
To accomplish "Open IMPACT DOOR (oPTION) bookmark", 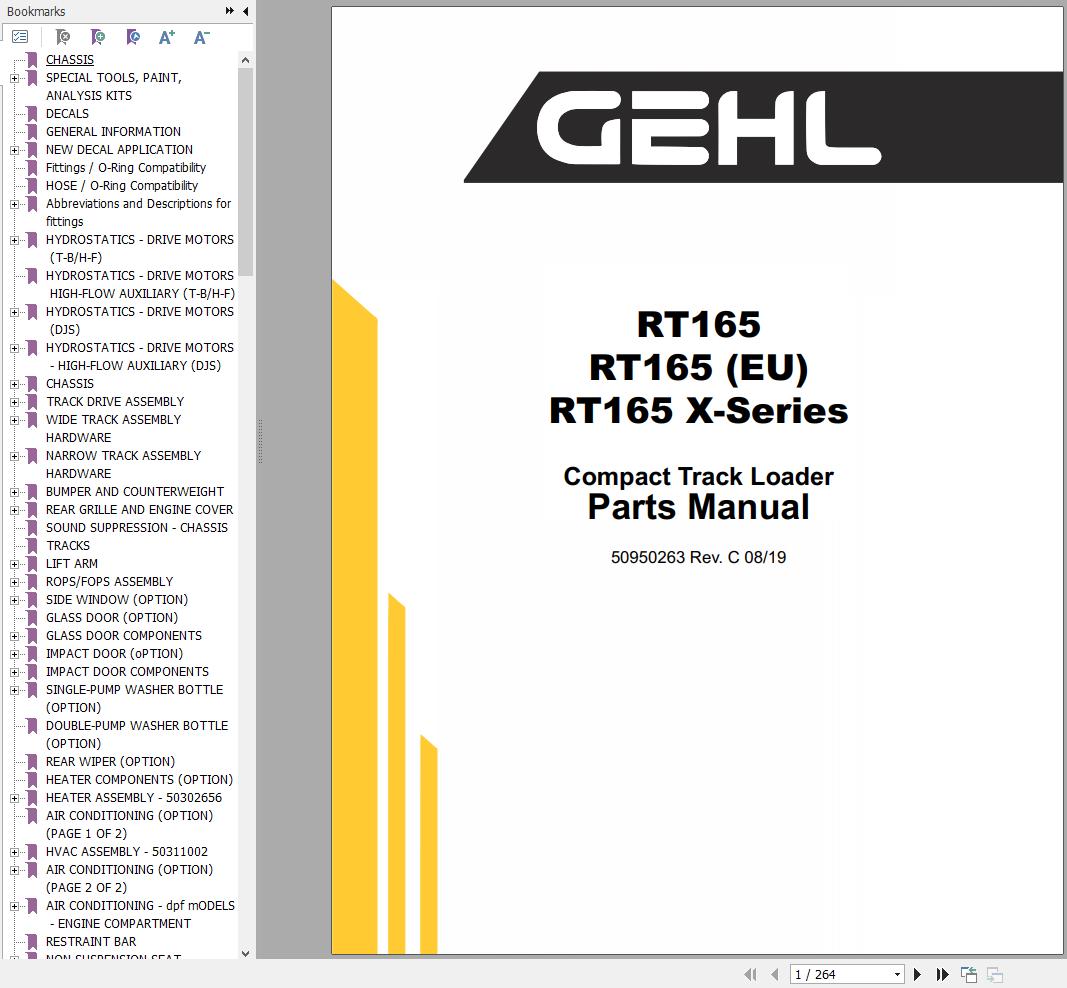I will click(x=114, y=653).
